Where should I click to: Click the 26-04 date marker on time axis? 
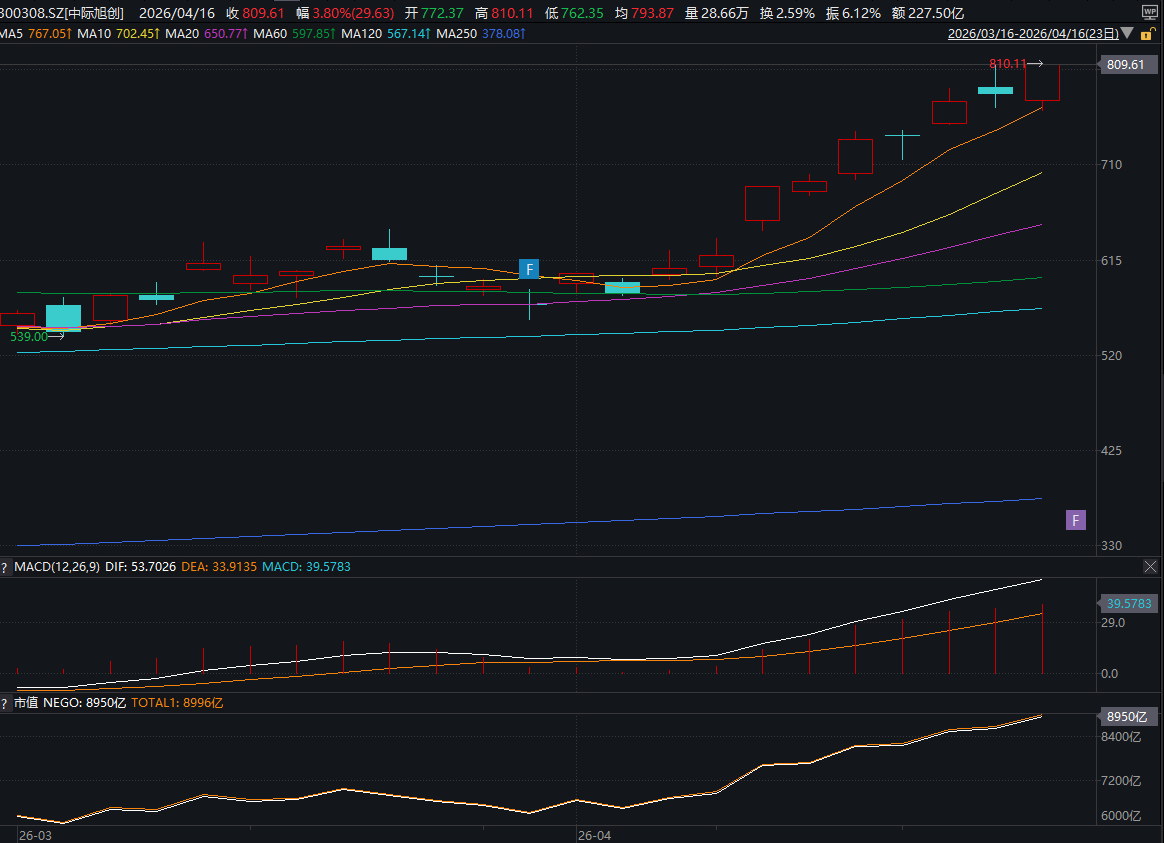tap(594, 834)
